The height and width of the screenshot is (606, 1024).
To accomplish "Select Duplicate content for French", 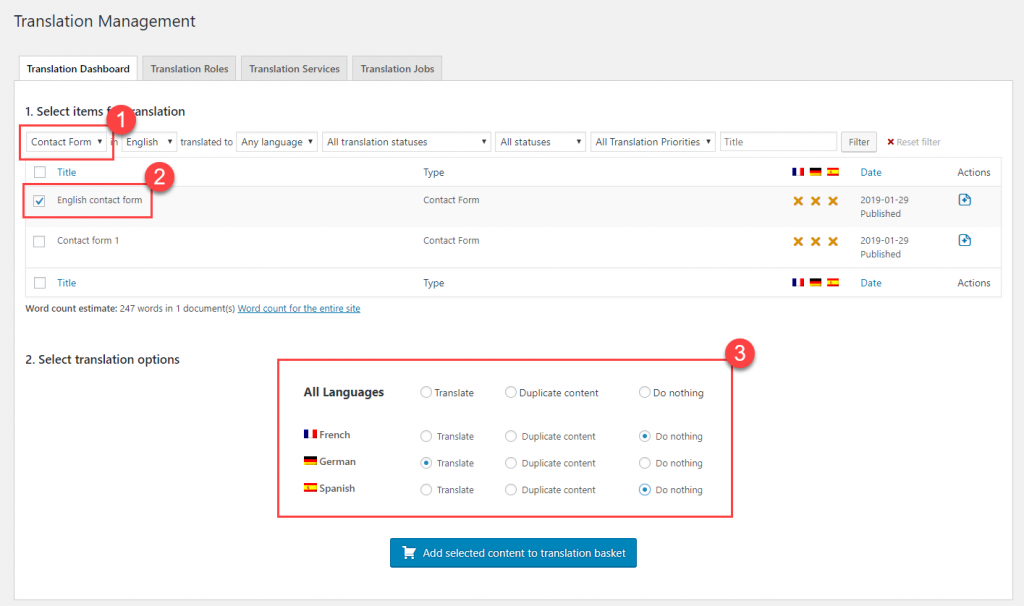I will tap(511, 436).
